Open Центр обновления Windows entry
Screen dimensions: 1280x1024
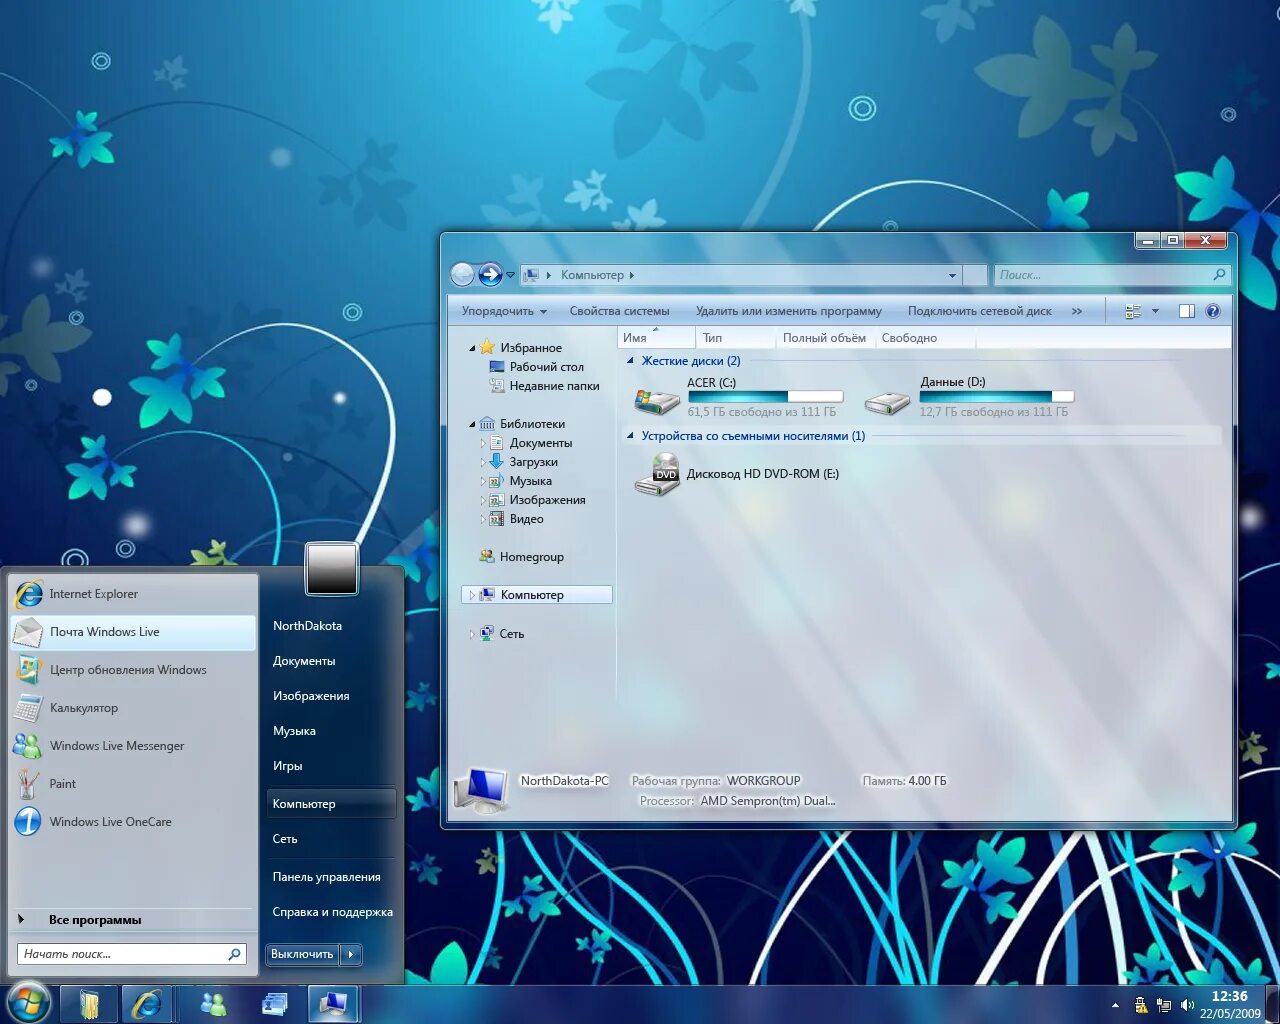pyautogui.click(x=133, y=670)
